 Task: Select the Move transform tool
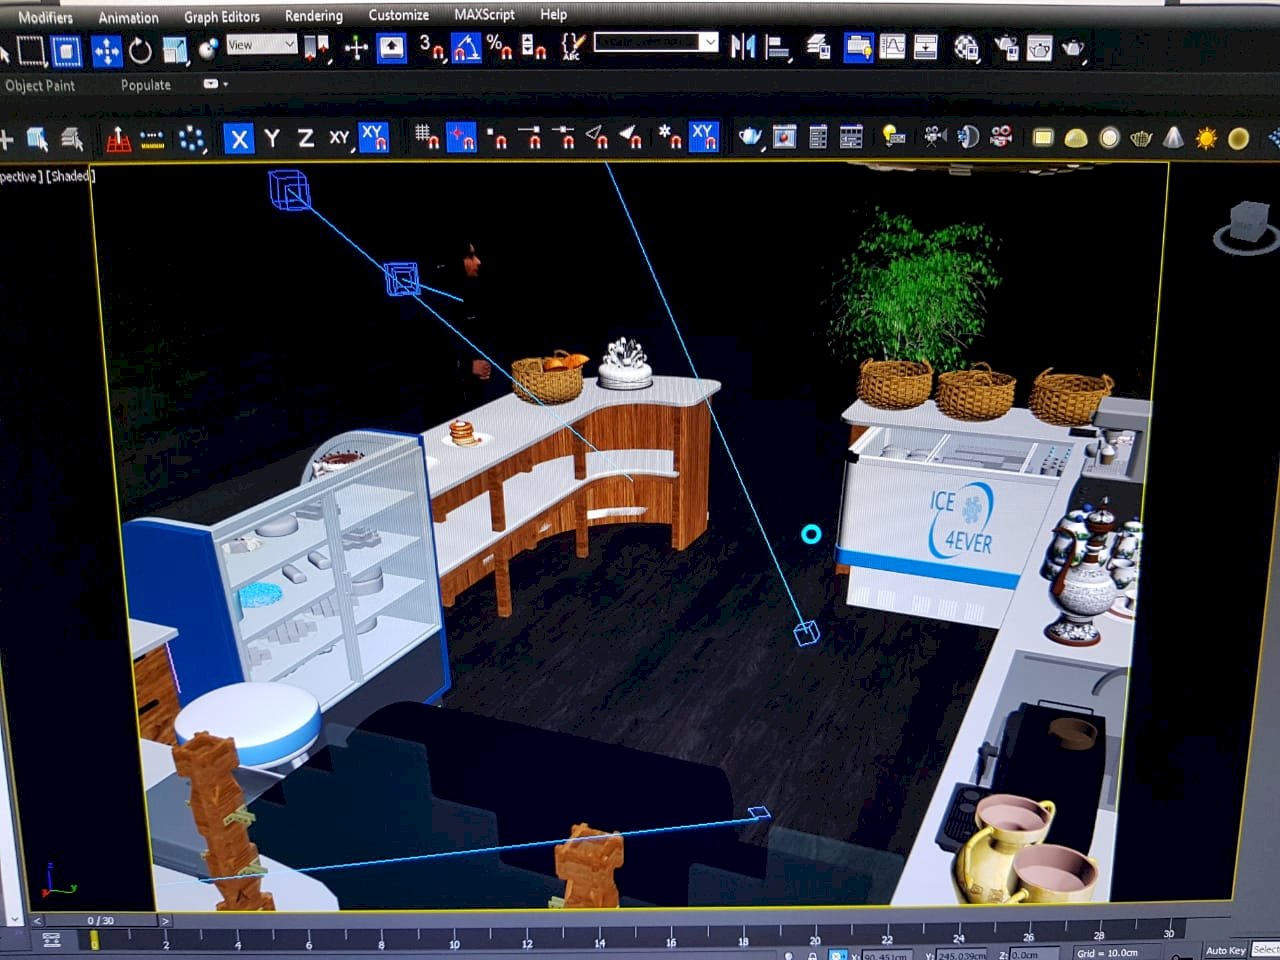click(106, 50)
